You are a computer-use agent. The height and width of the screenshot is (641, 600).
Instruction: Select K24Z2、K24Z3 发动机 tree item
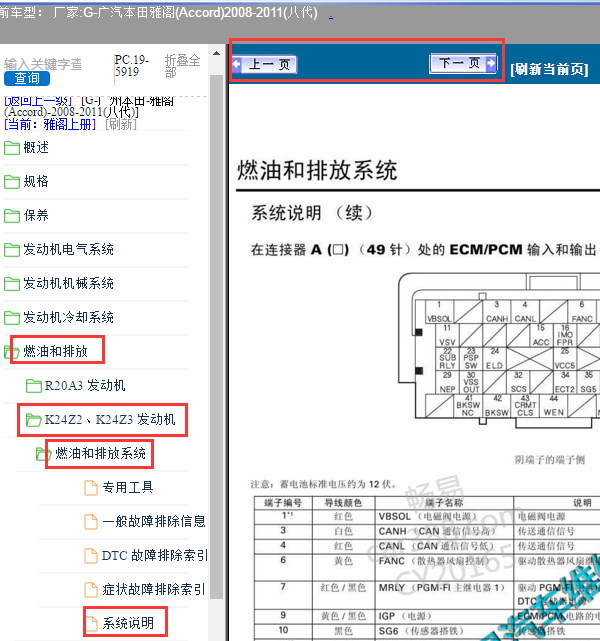click(110, 419)
